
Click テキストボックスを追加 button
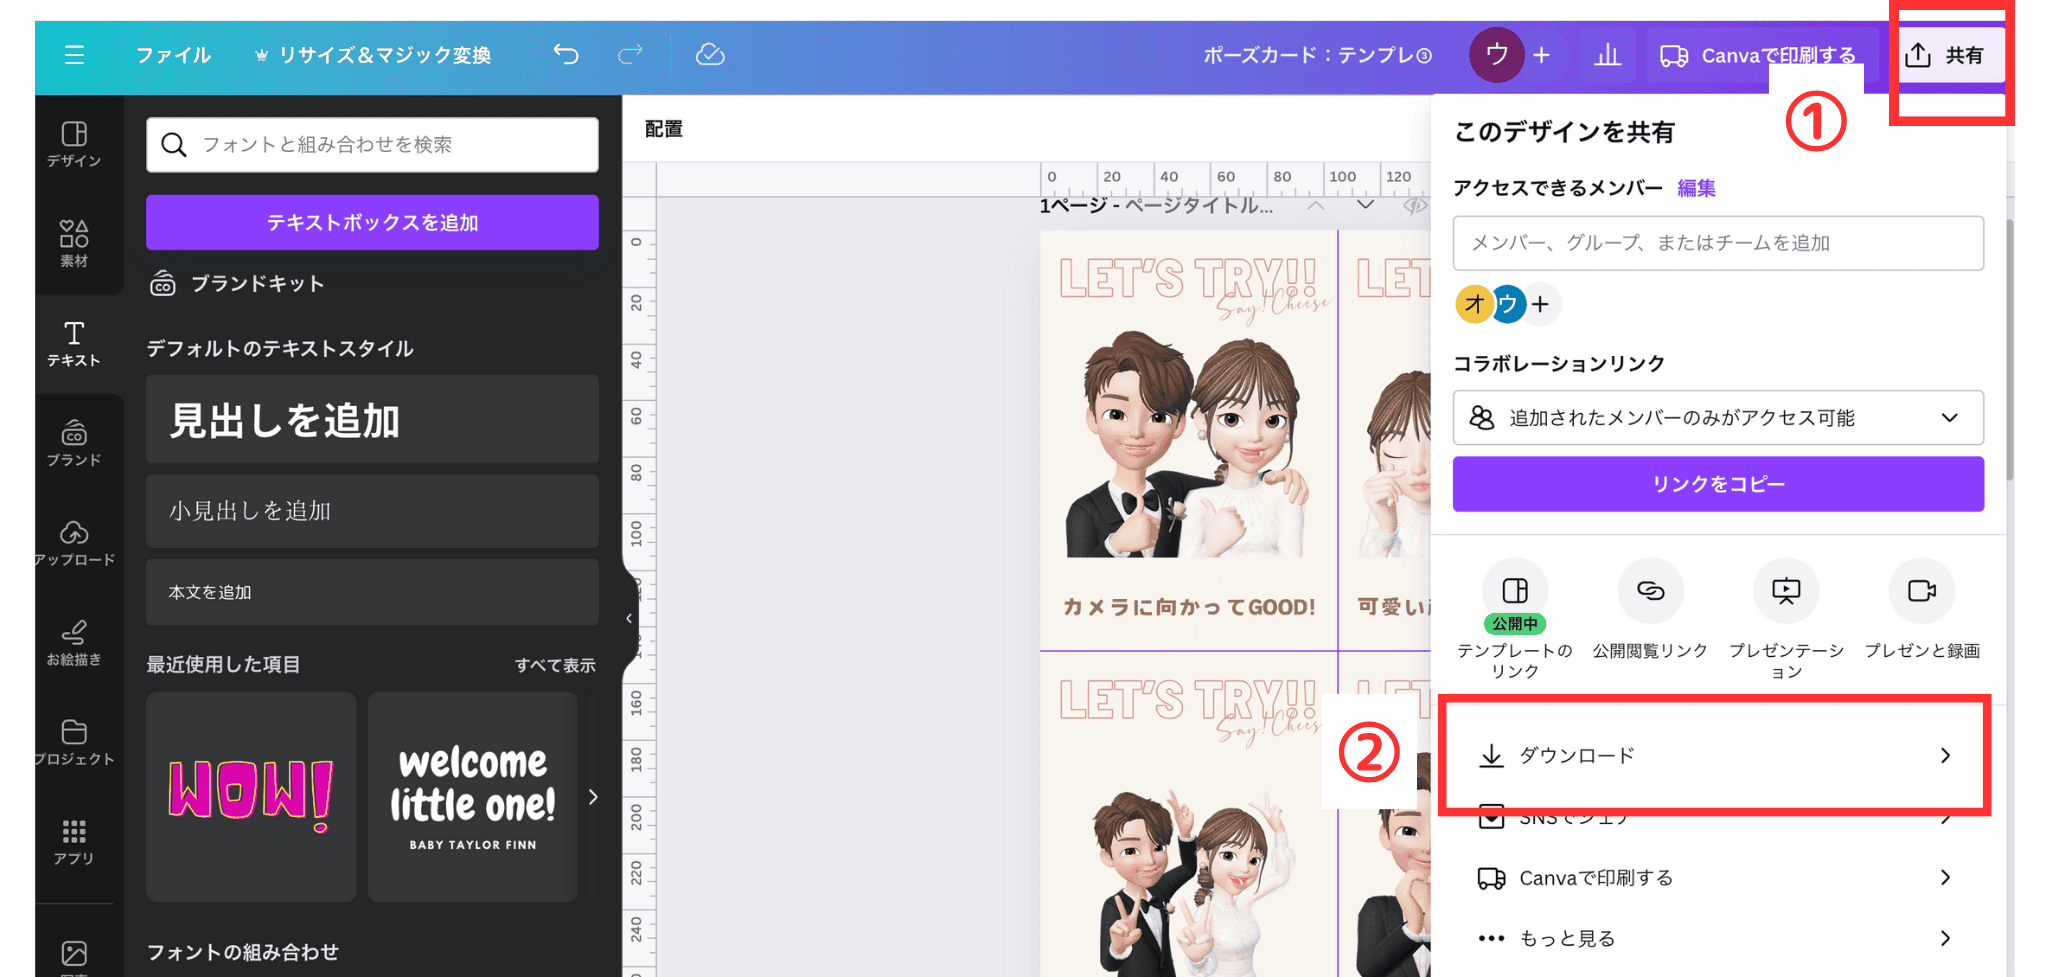pyautogui.click(x=372, y=222)
